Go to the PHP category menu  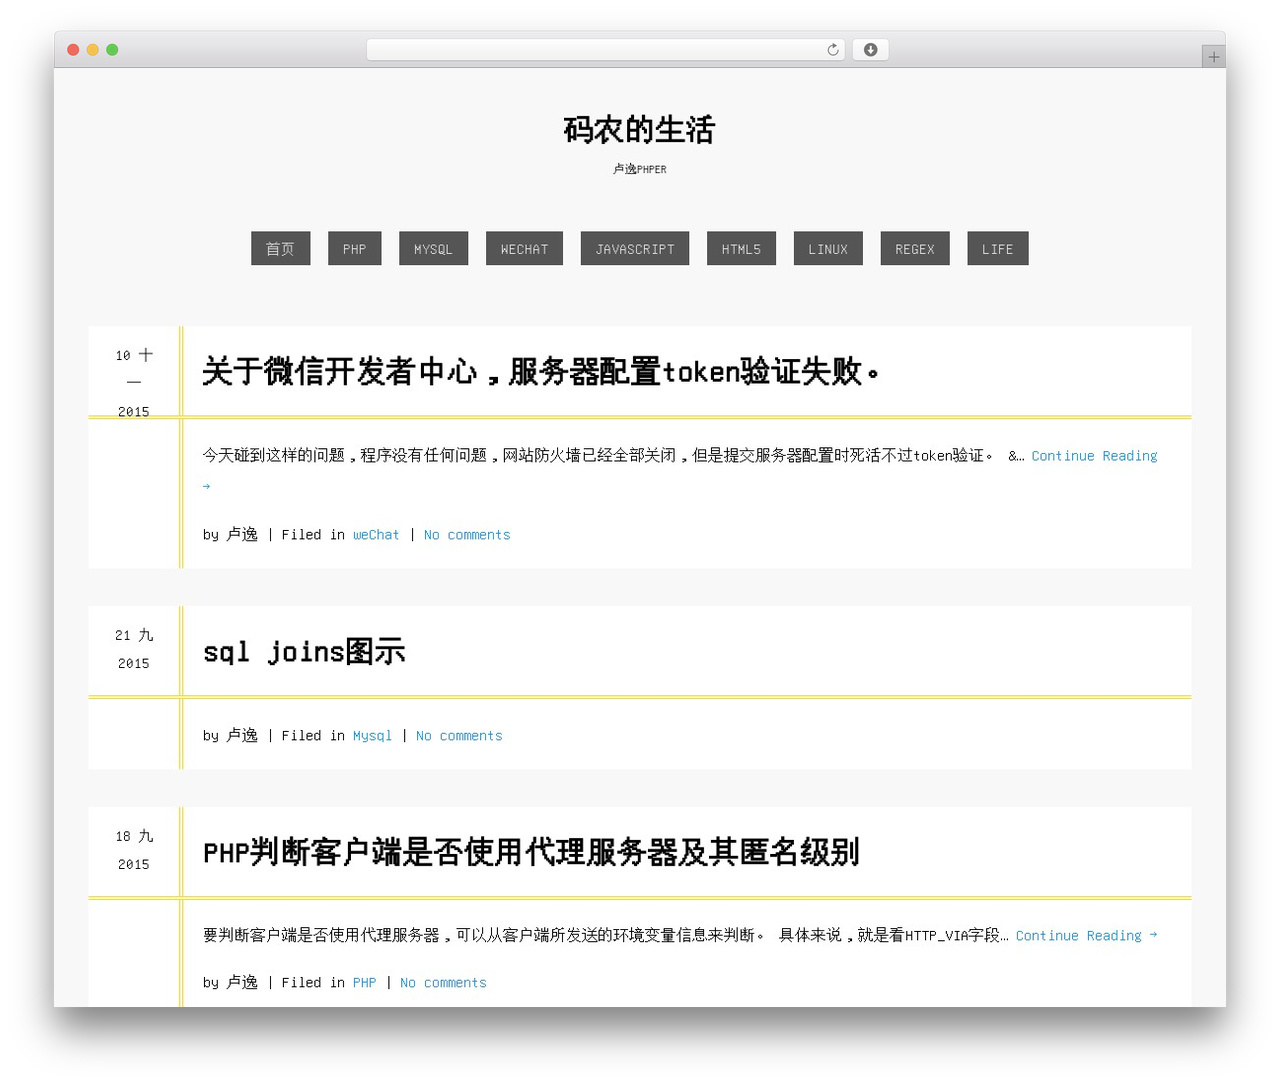coord(354,249)
